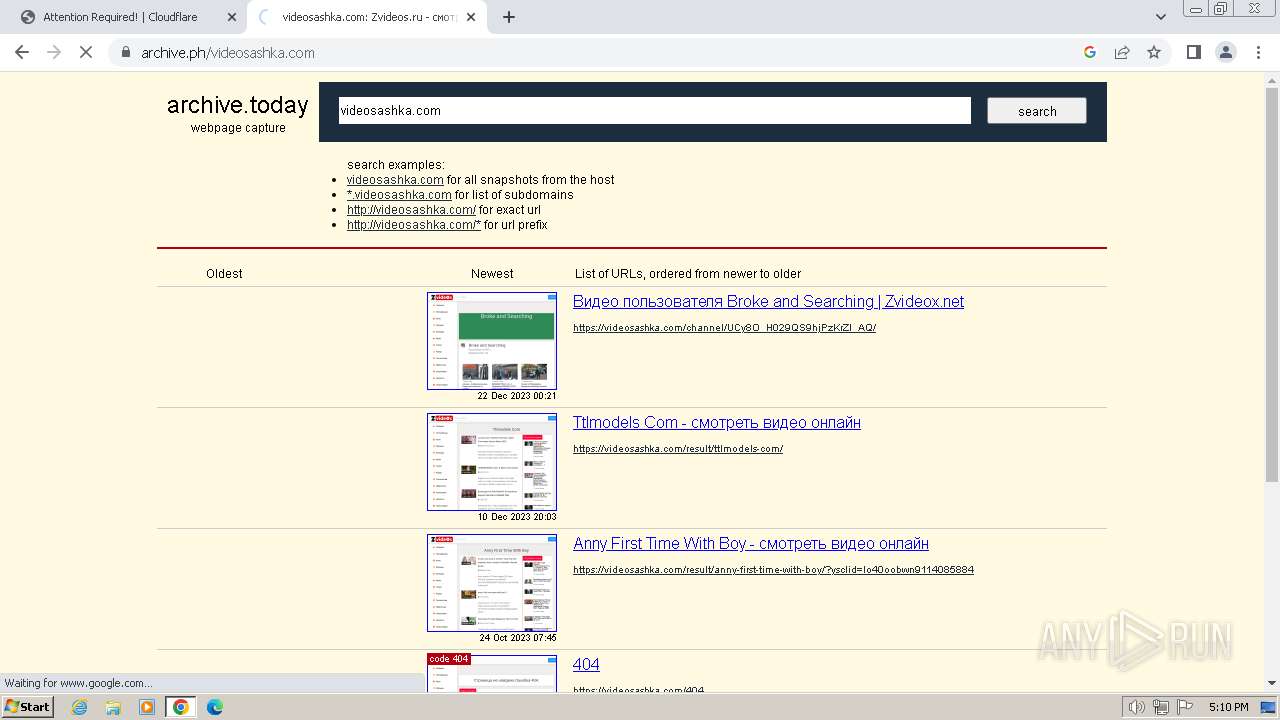Click the Newest column header

[492, 274]
